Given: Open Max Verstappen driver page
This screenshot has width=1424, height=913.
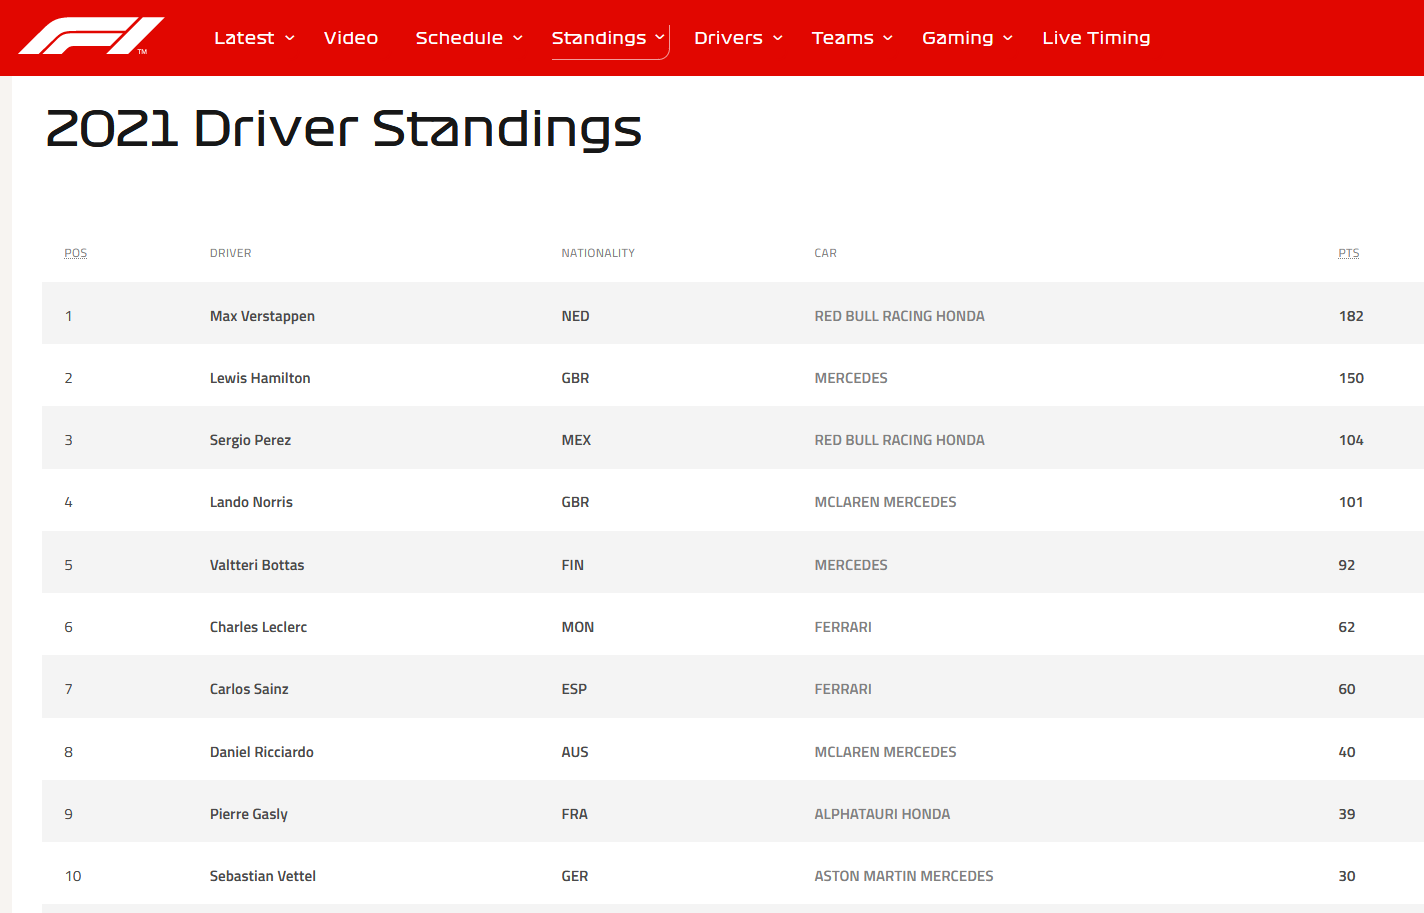Looking at the screenshot, I should (x=262, y=316).
